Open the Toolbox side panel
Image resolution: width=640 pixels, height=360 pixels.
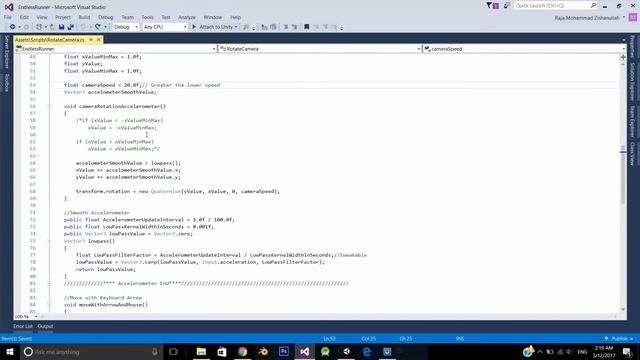click(x=6, y=83)
